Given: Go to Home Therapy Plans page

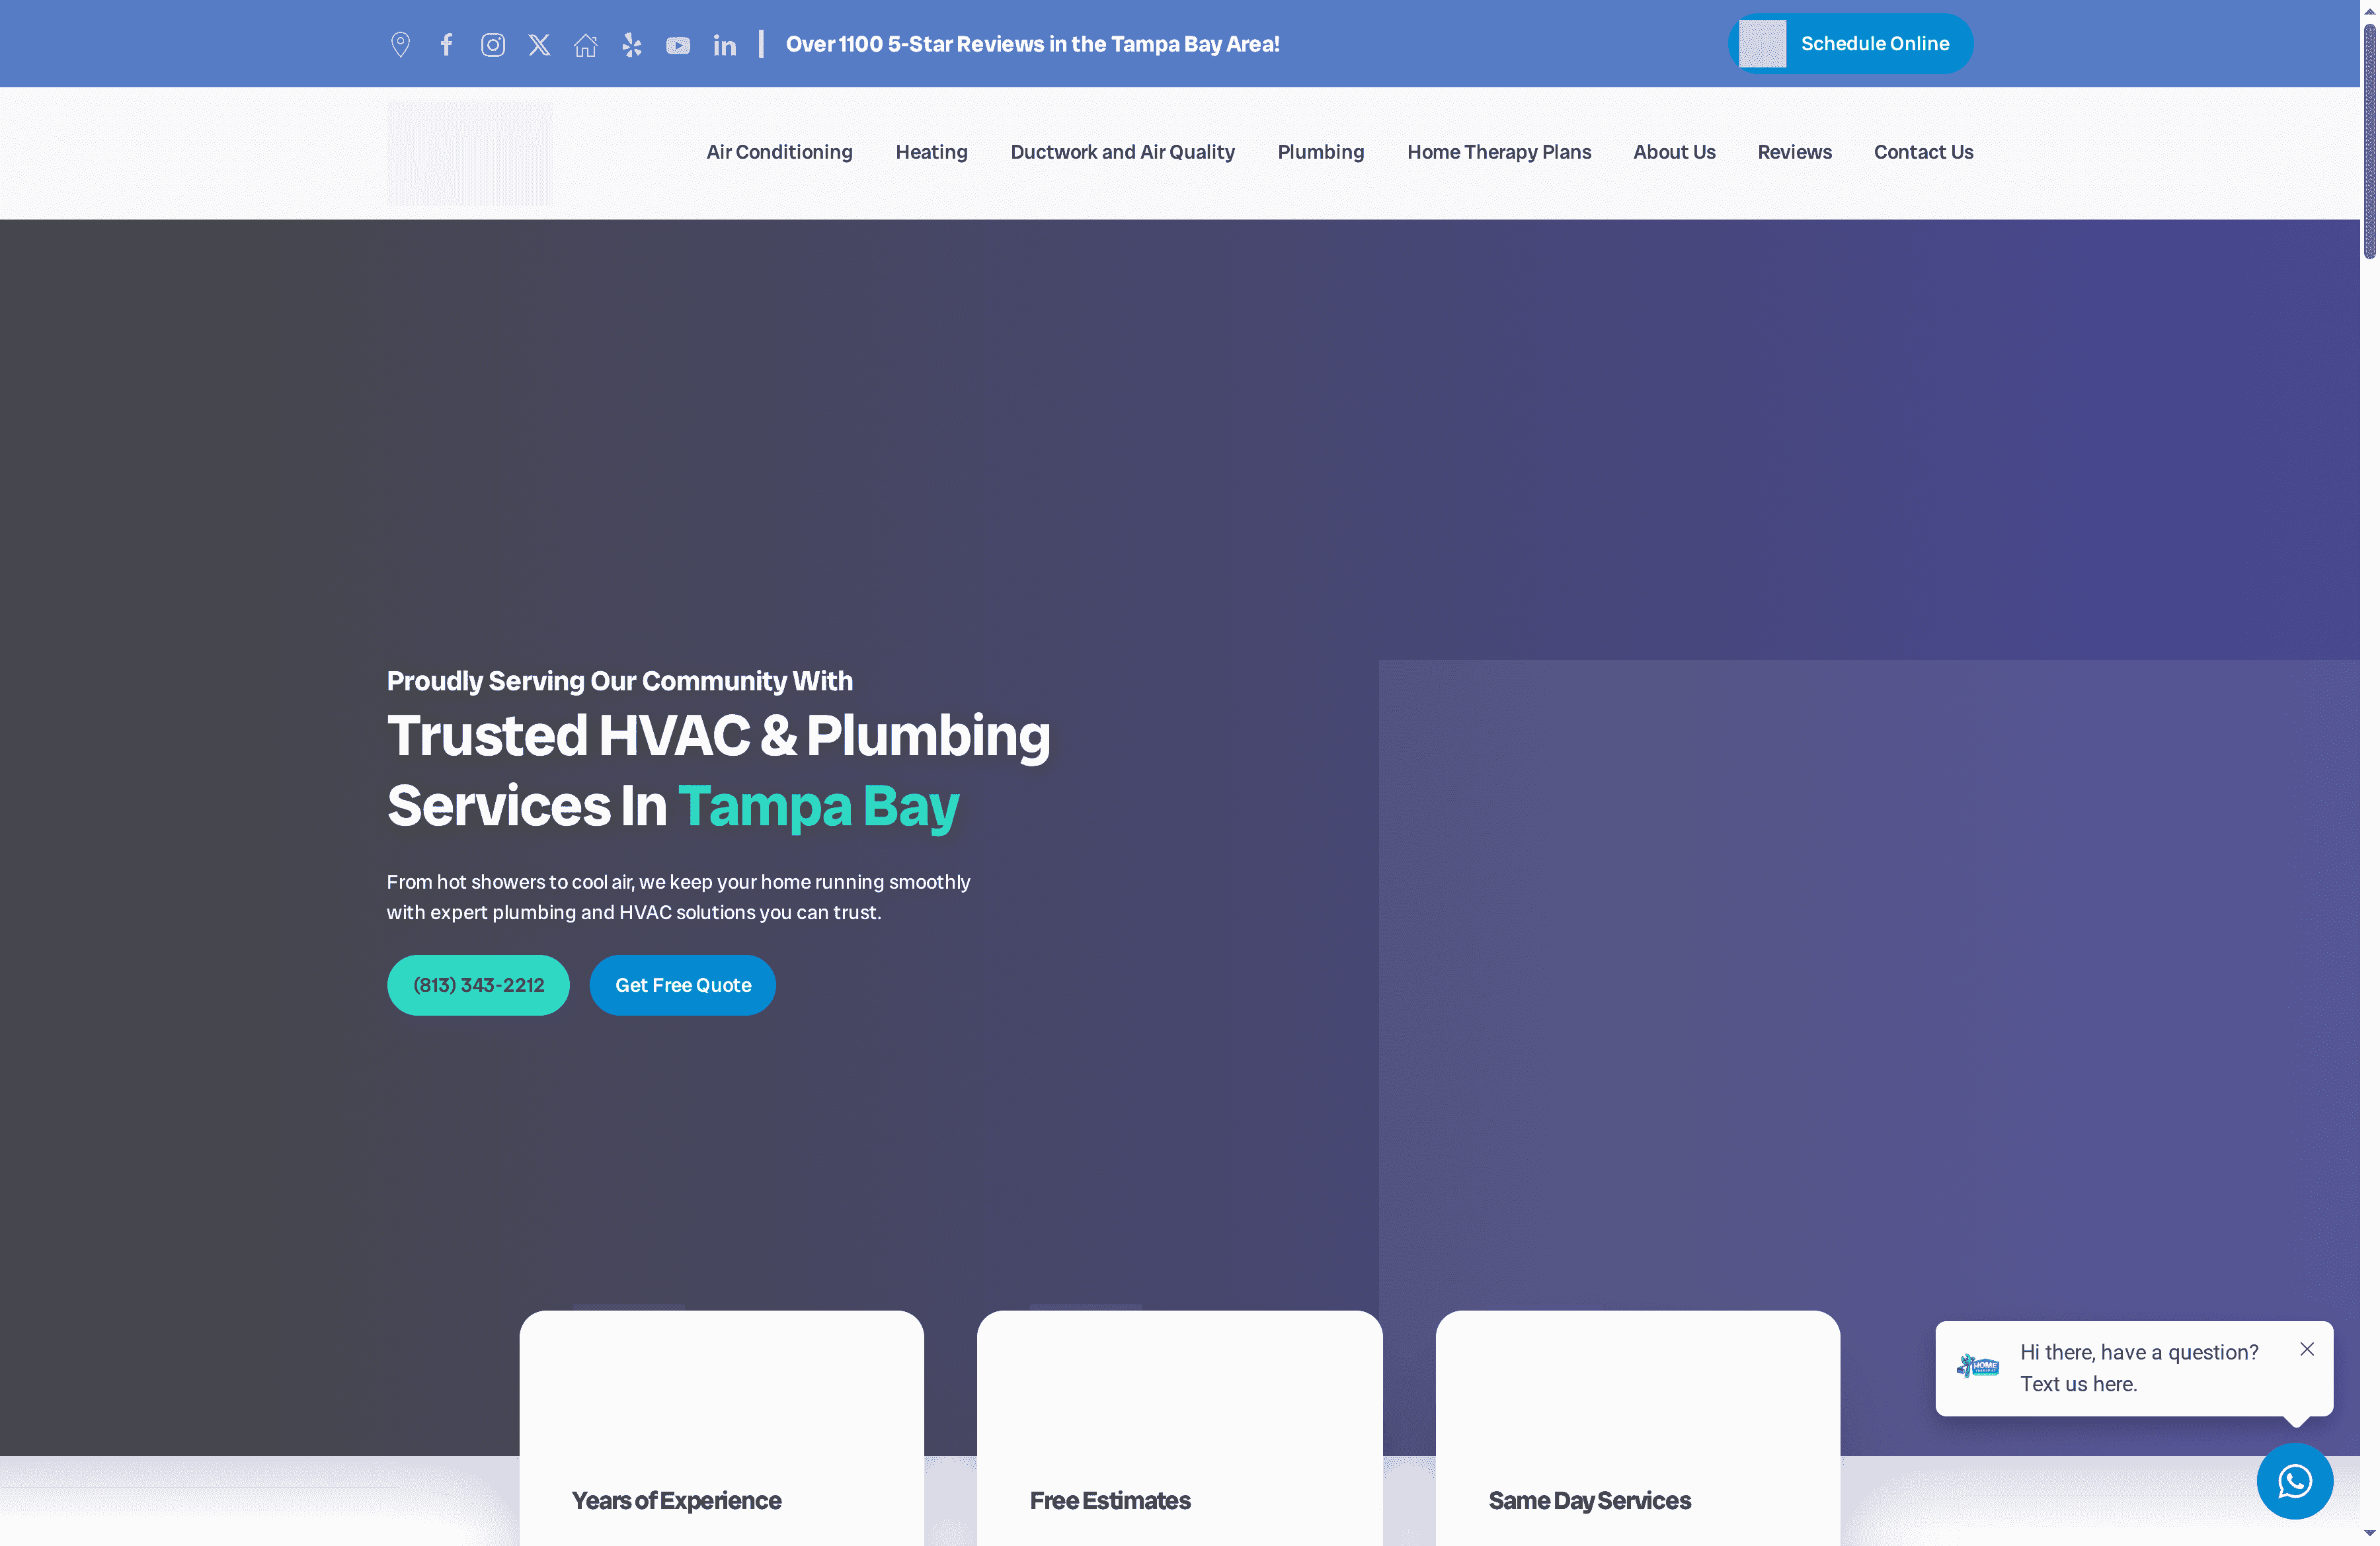Looking at the screenshot, I should coord(1498,152).
